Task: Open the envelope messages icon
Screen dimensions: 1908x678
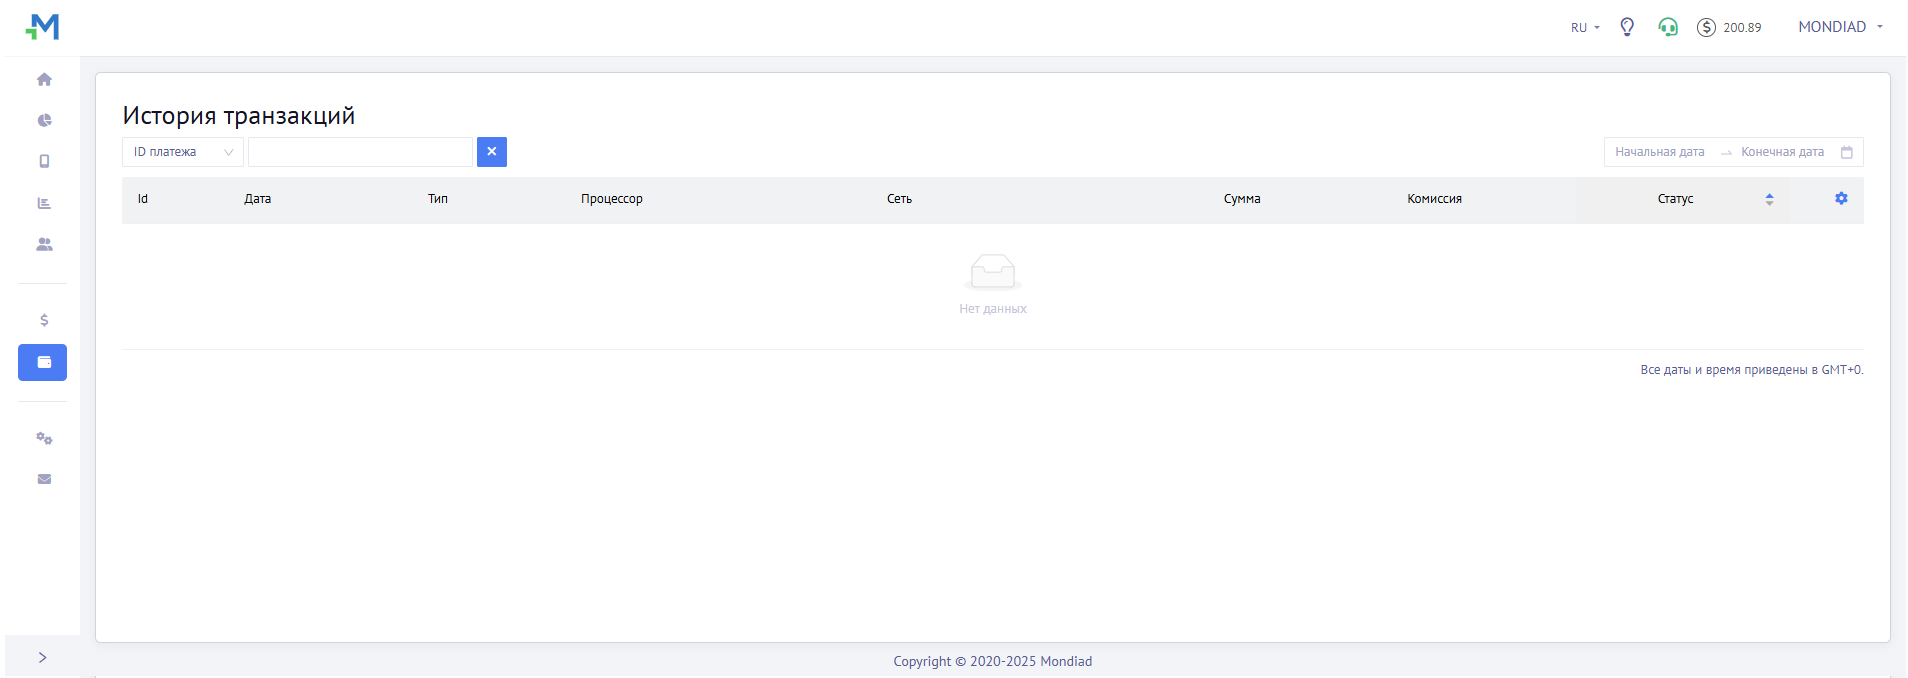Action: click(x=44, y=479)
